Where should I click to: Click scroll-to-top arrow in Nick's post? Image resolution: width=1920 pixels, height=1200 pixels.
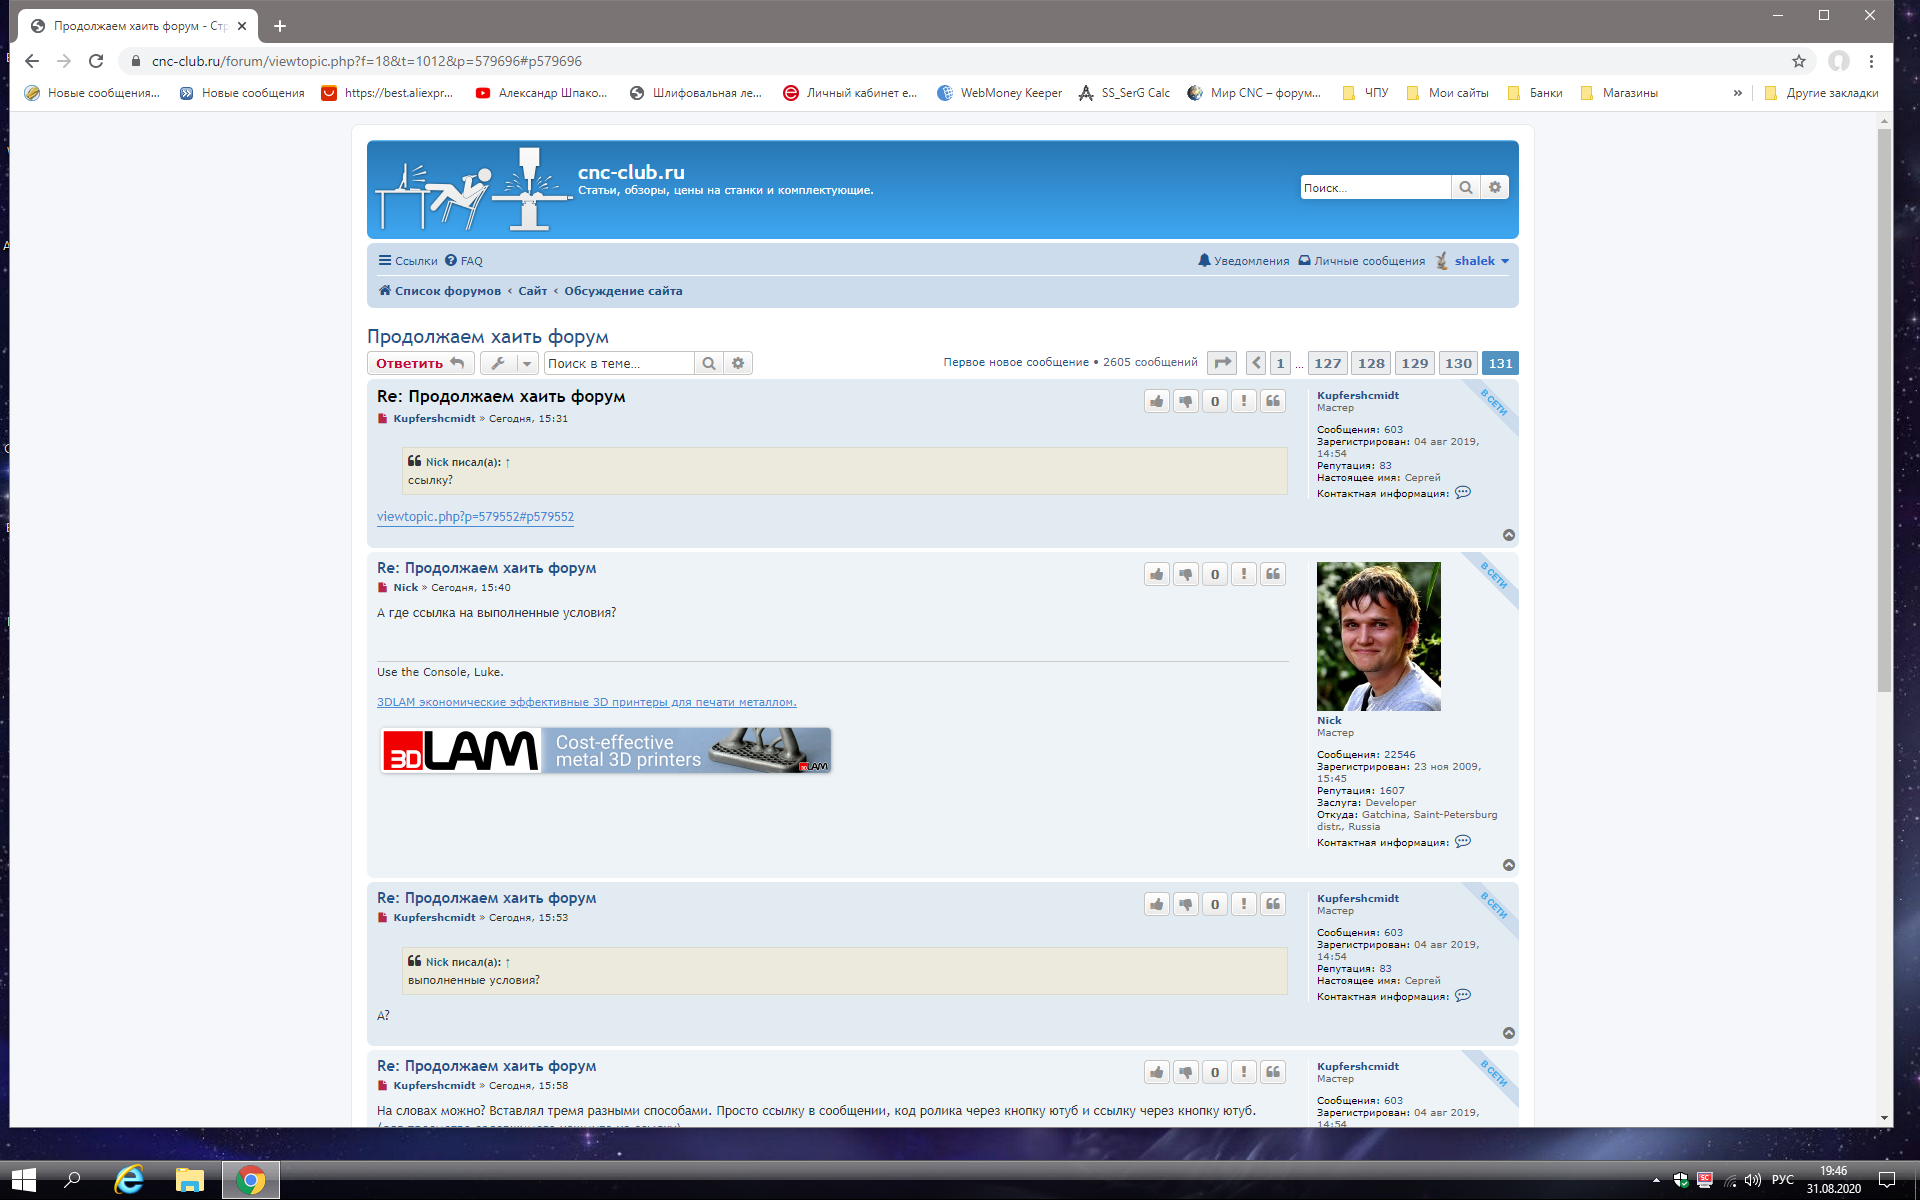coord(1508,865)
